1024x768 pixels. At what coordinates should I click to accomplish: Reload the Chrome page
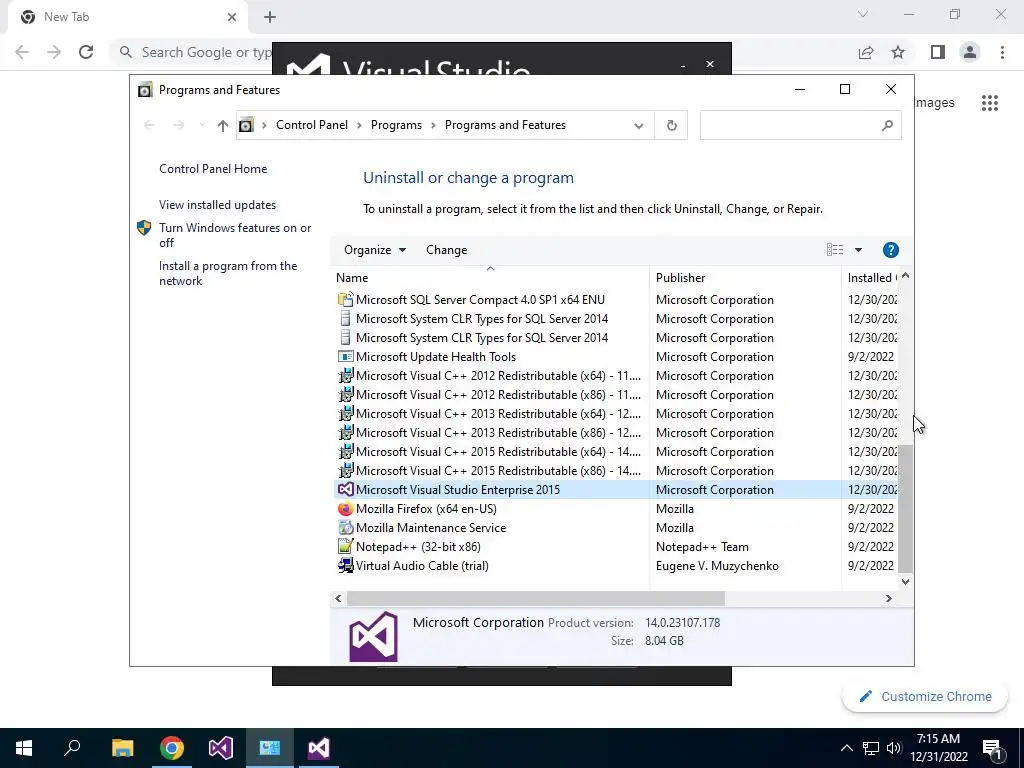pos(86,52)
